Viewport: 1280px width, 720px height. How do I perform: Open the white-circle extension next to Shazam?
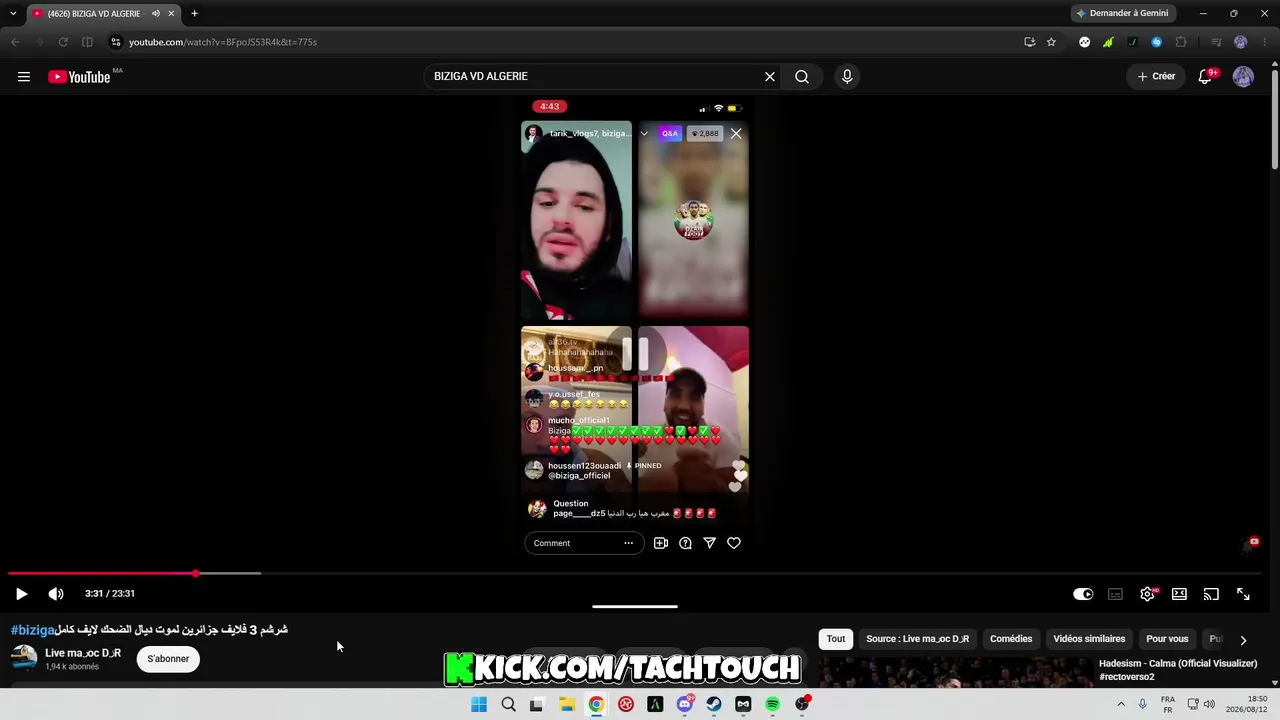tap(1084, 42)
